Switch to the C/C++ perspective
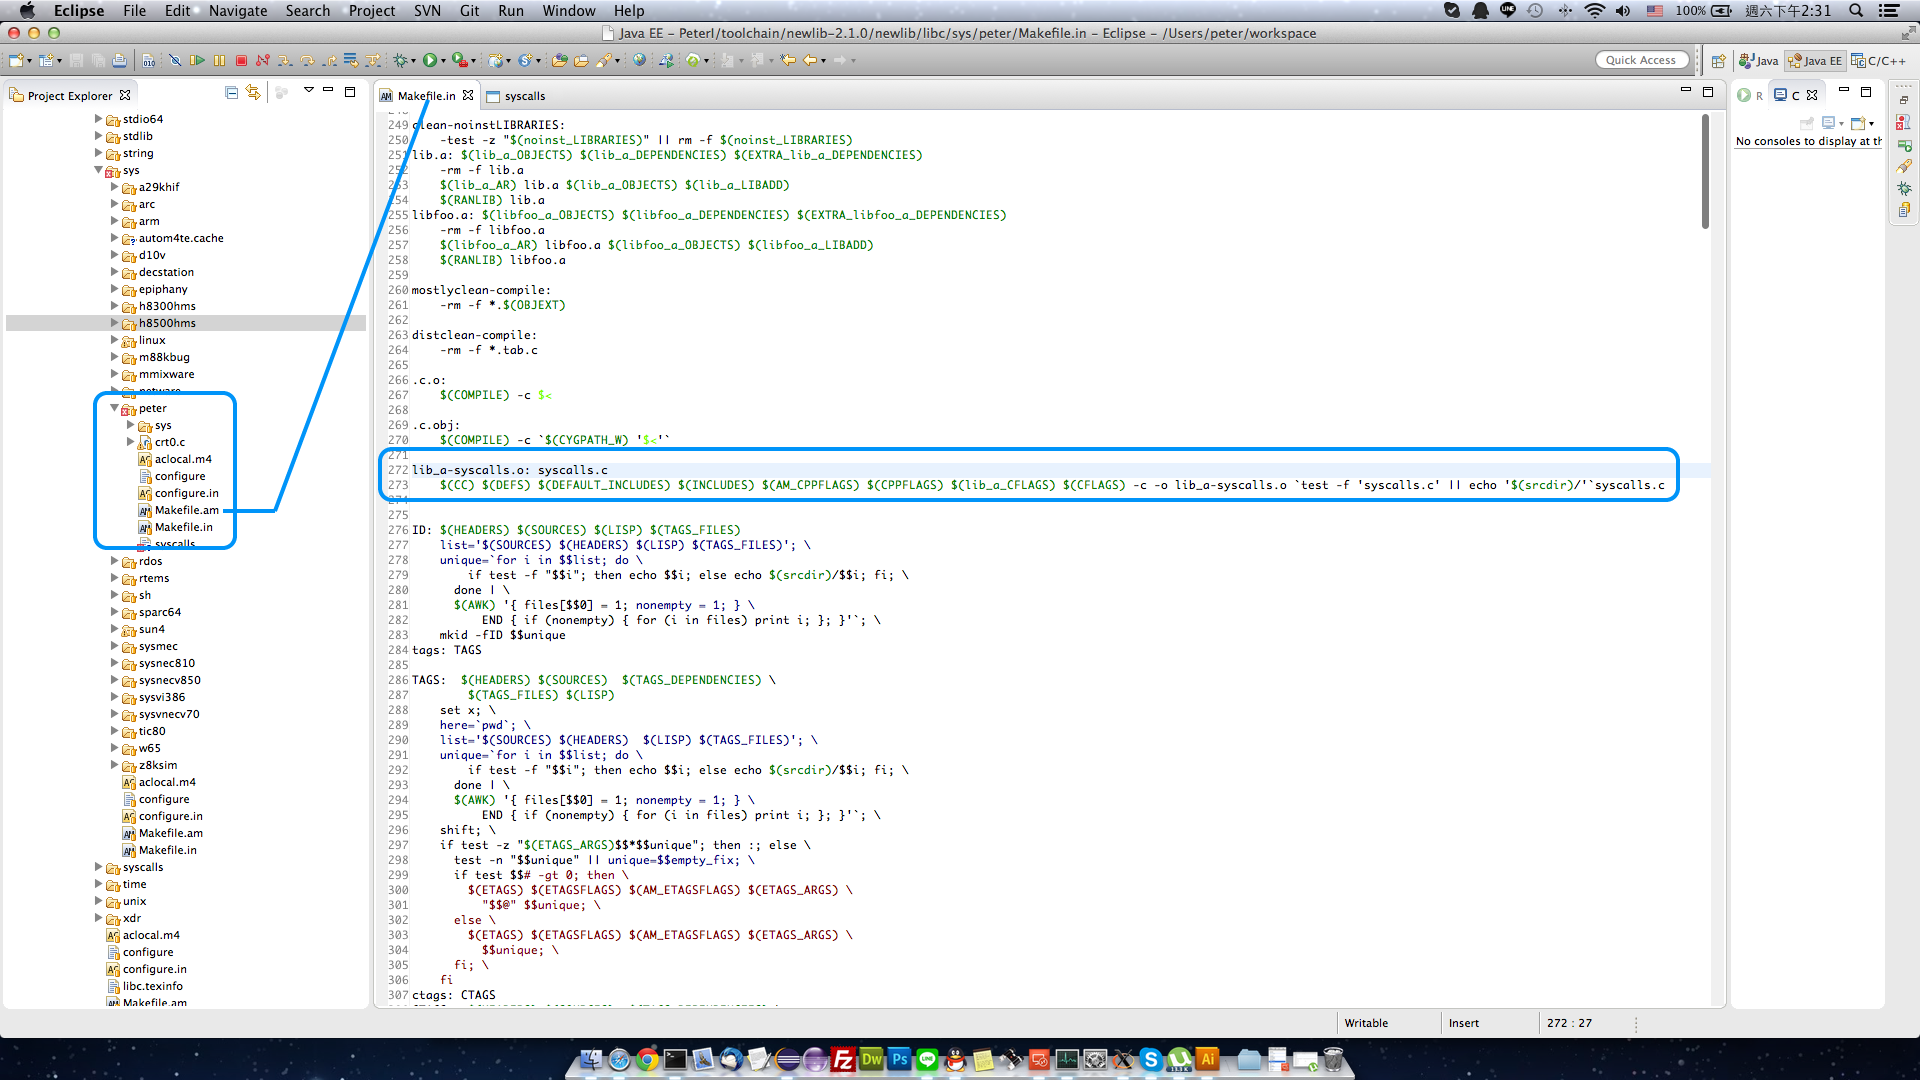This screenshot has height=1080, width=1920. (1879, 61)
